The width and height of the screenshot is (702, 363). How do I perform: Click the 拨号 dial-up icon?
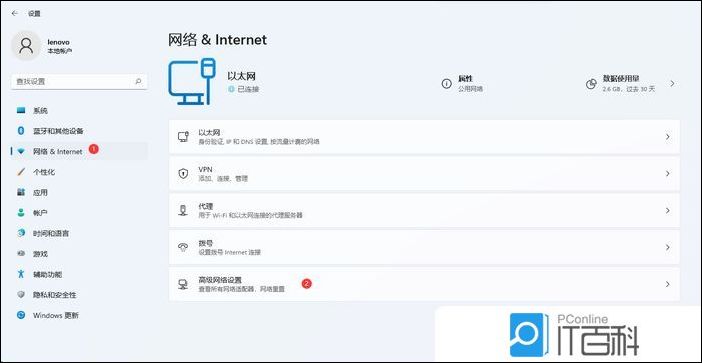click(183, 247)
